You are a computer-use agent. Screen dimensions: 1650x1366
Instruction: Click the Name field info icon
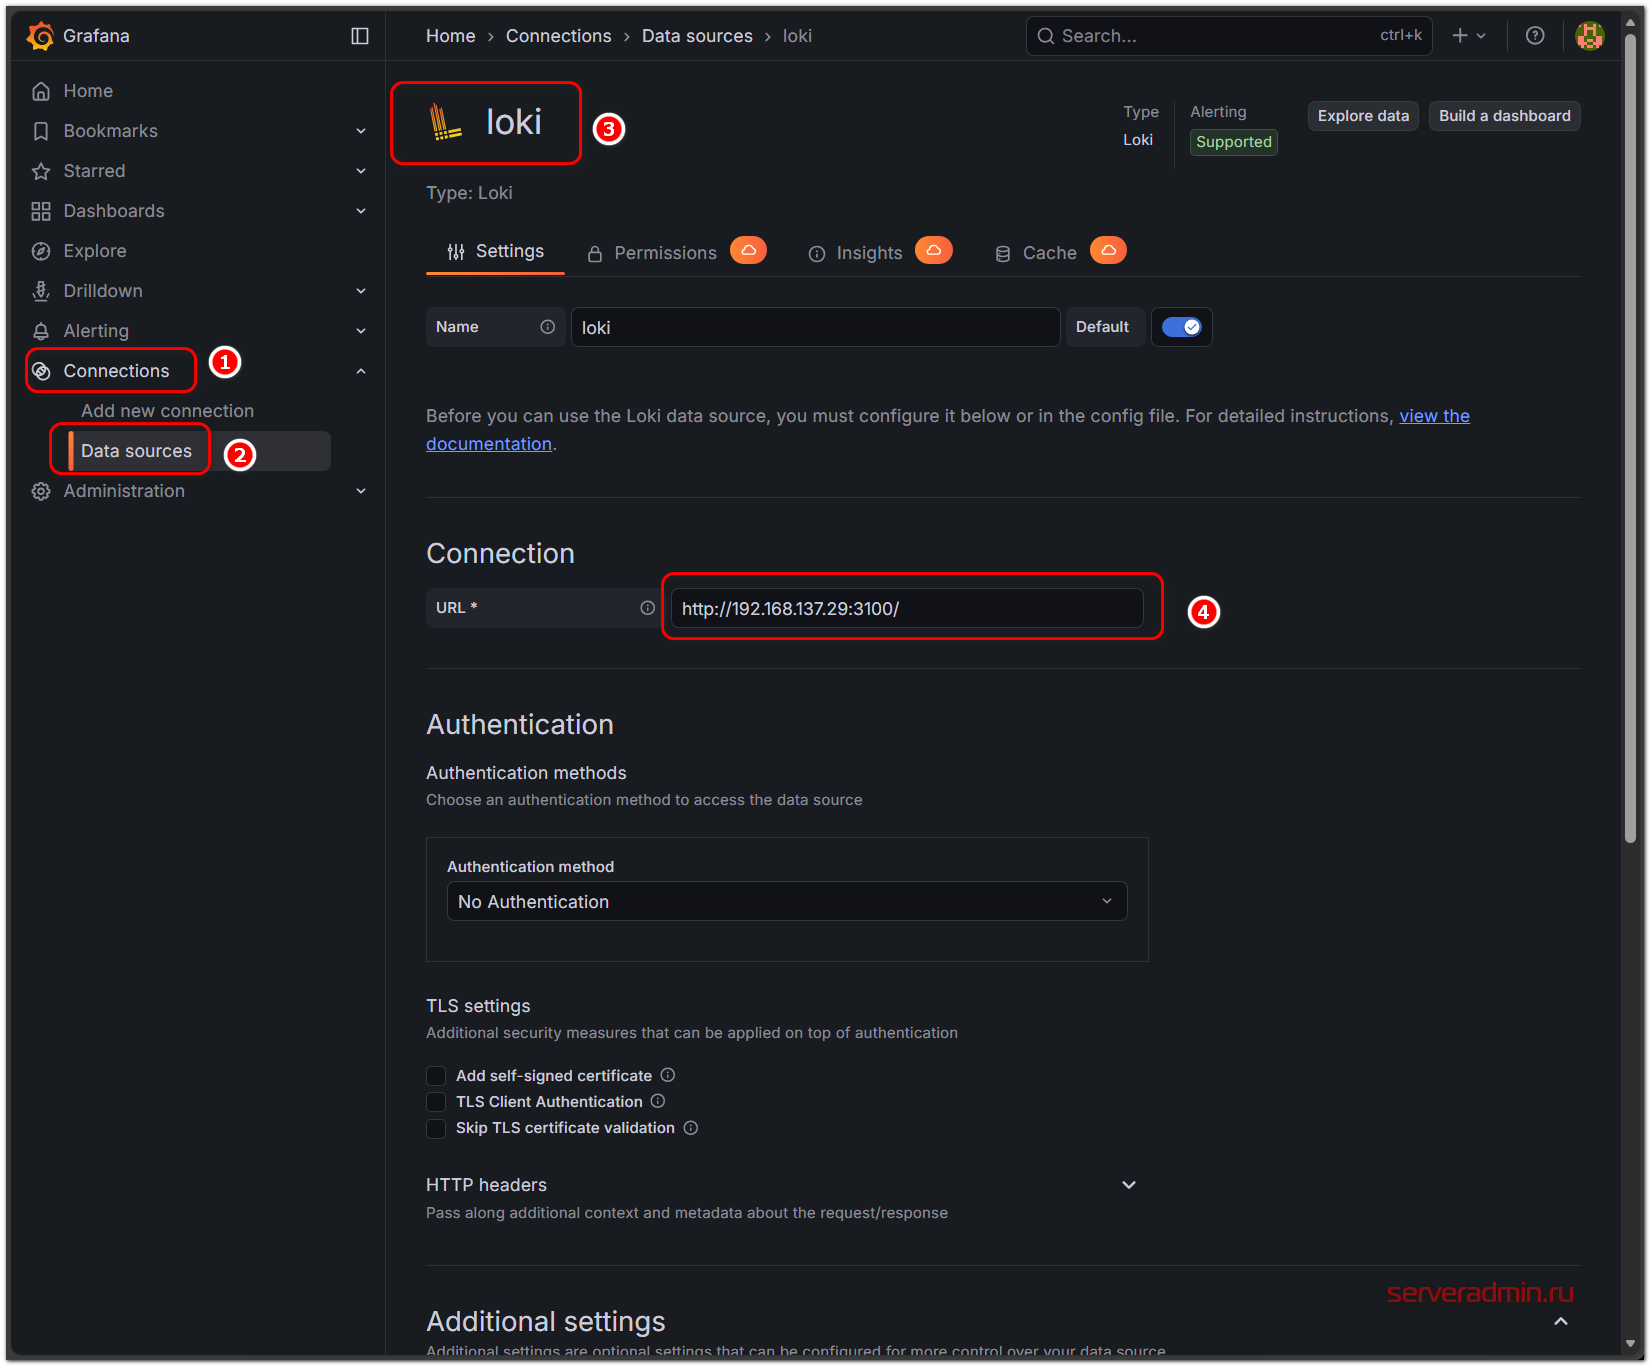pos(547,327)
